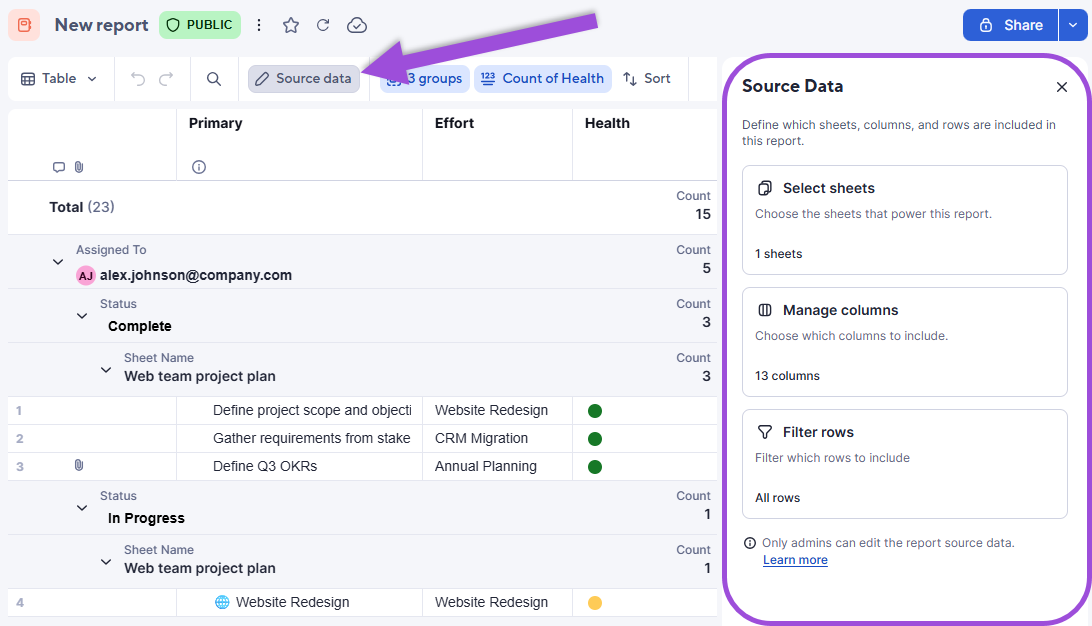Click the Source data toolbar button
Screen dimensions: 1092x626
[x=304, y=79]
